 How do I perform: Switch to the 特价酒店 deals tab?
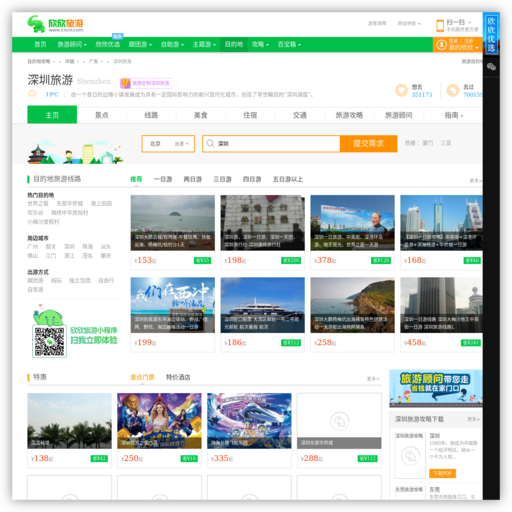(178, 377)
